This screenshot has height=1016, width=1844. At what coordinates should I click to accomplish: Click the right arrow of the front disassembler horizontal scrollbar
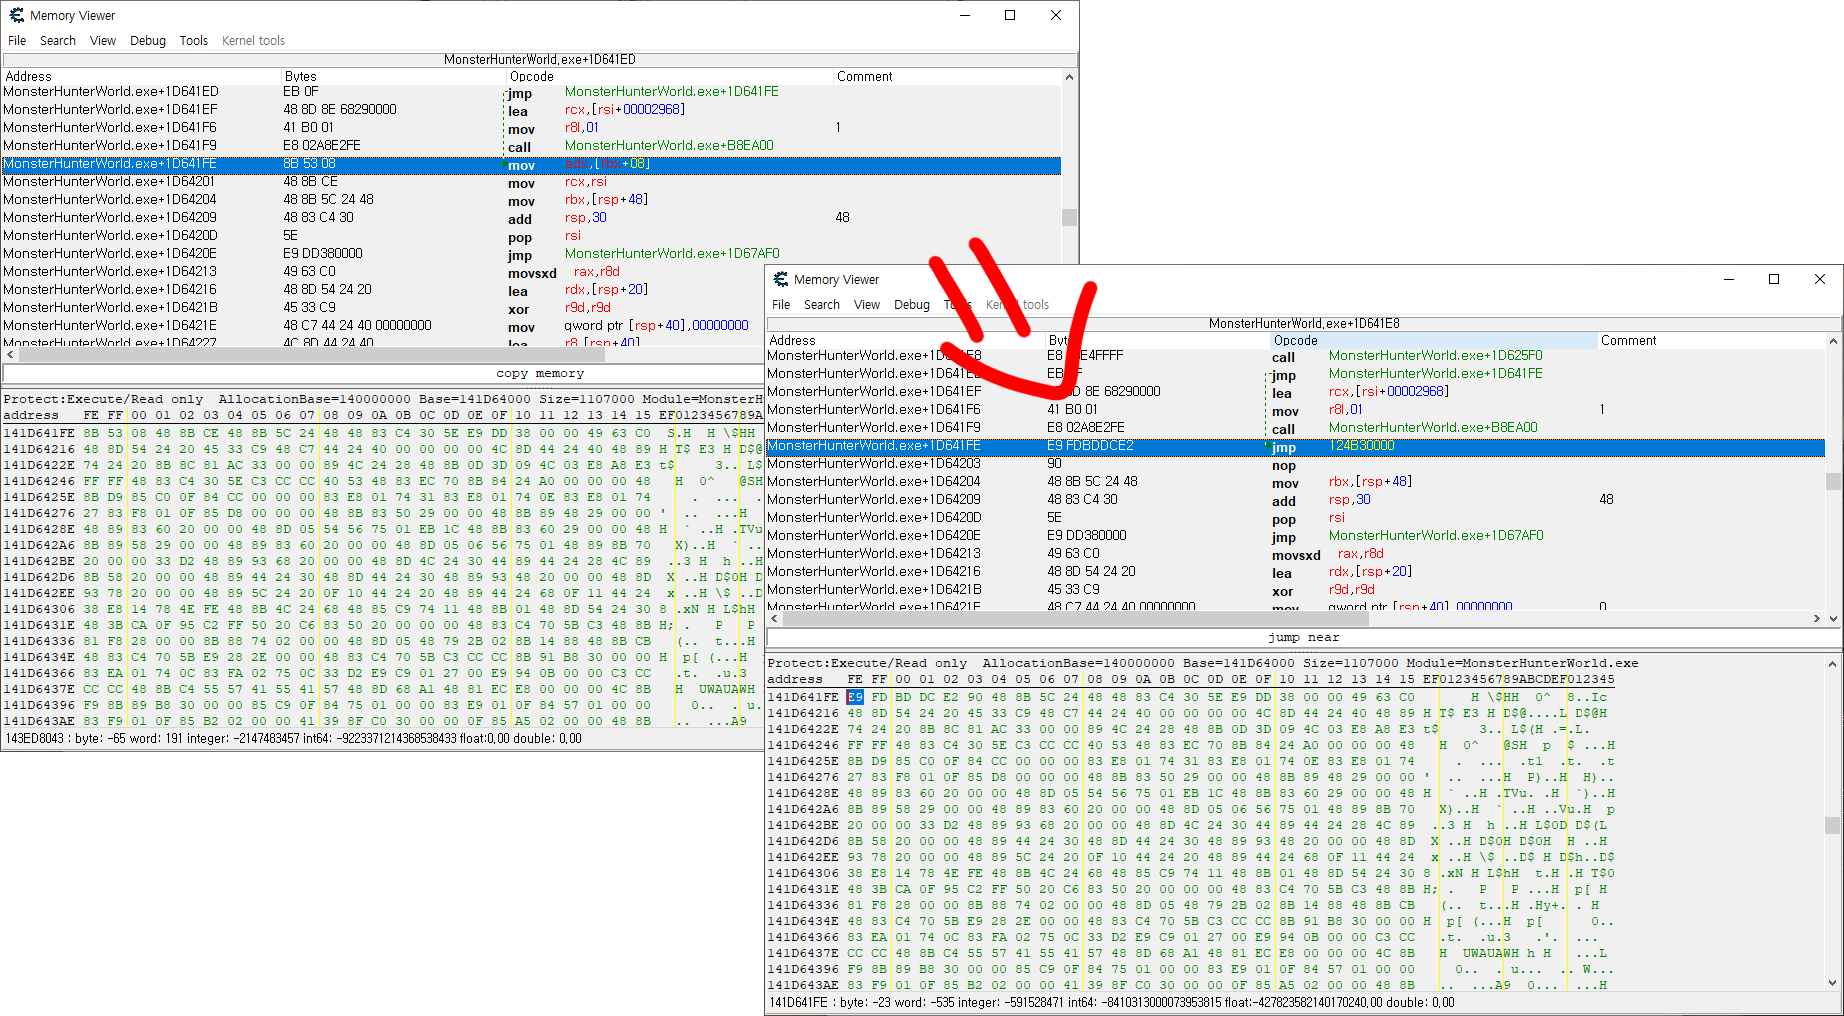1817,619
